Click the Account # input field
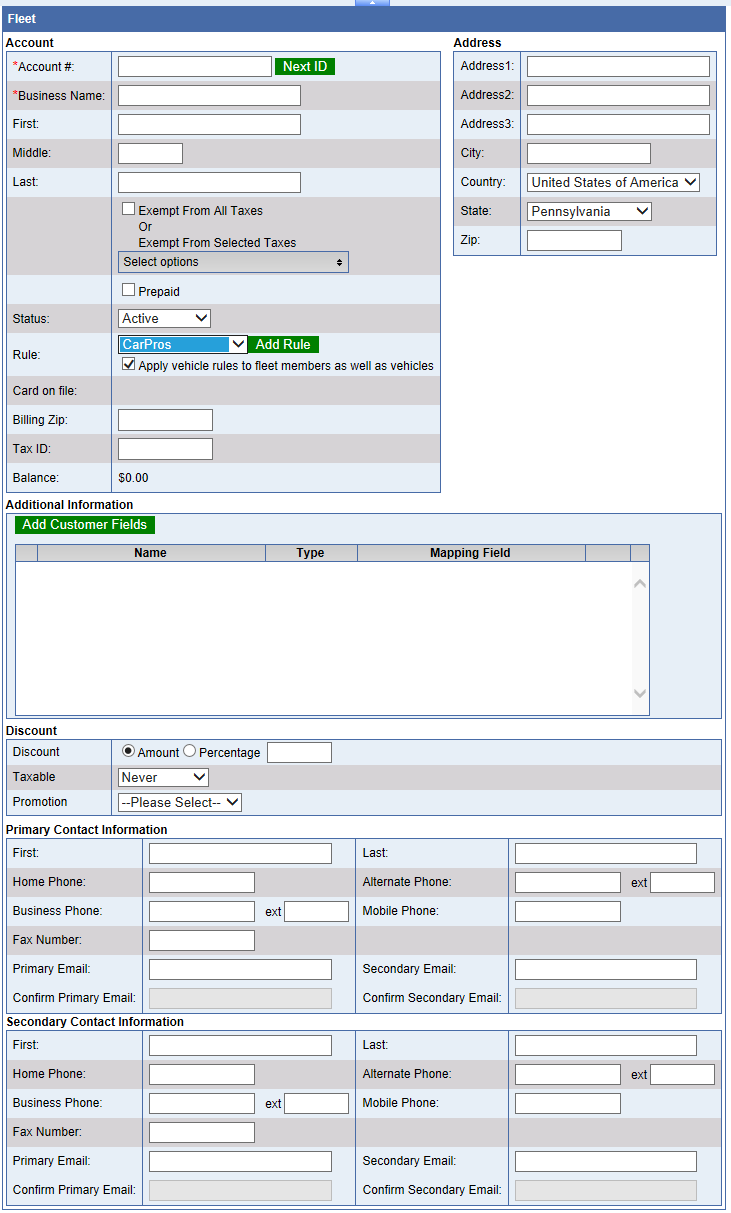This screenshot has width=731, height=1213. tap(195, 66)
